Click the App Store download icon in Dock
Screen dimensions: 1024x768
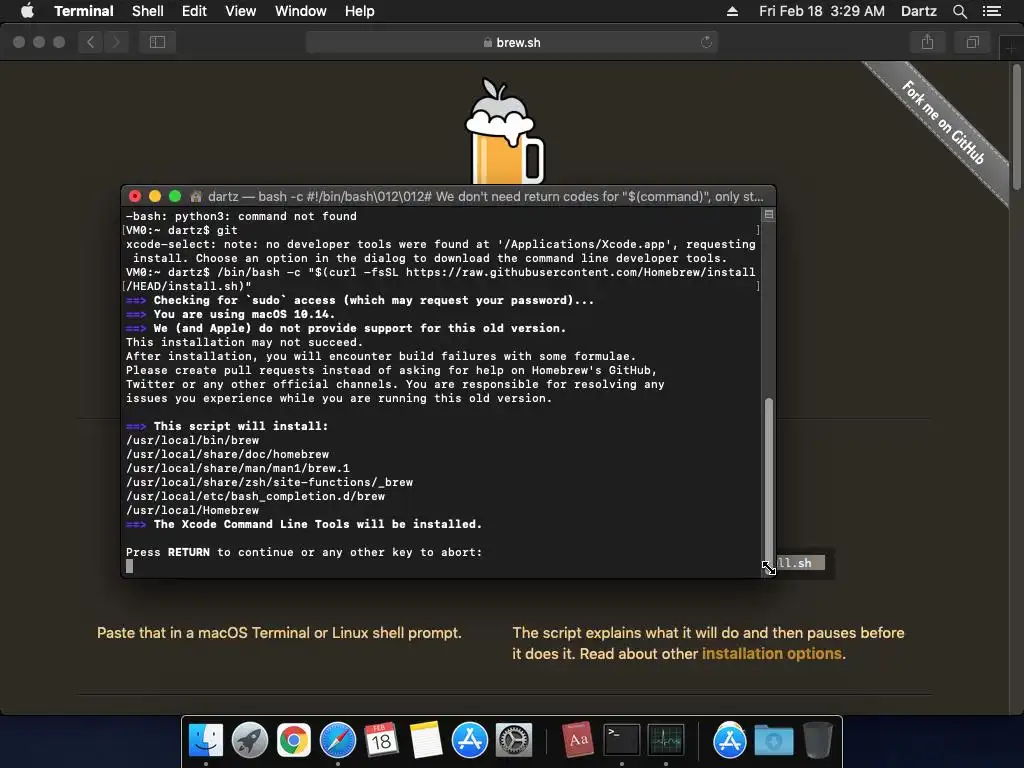coord(729,741)
